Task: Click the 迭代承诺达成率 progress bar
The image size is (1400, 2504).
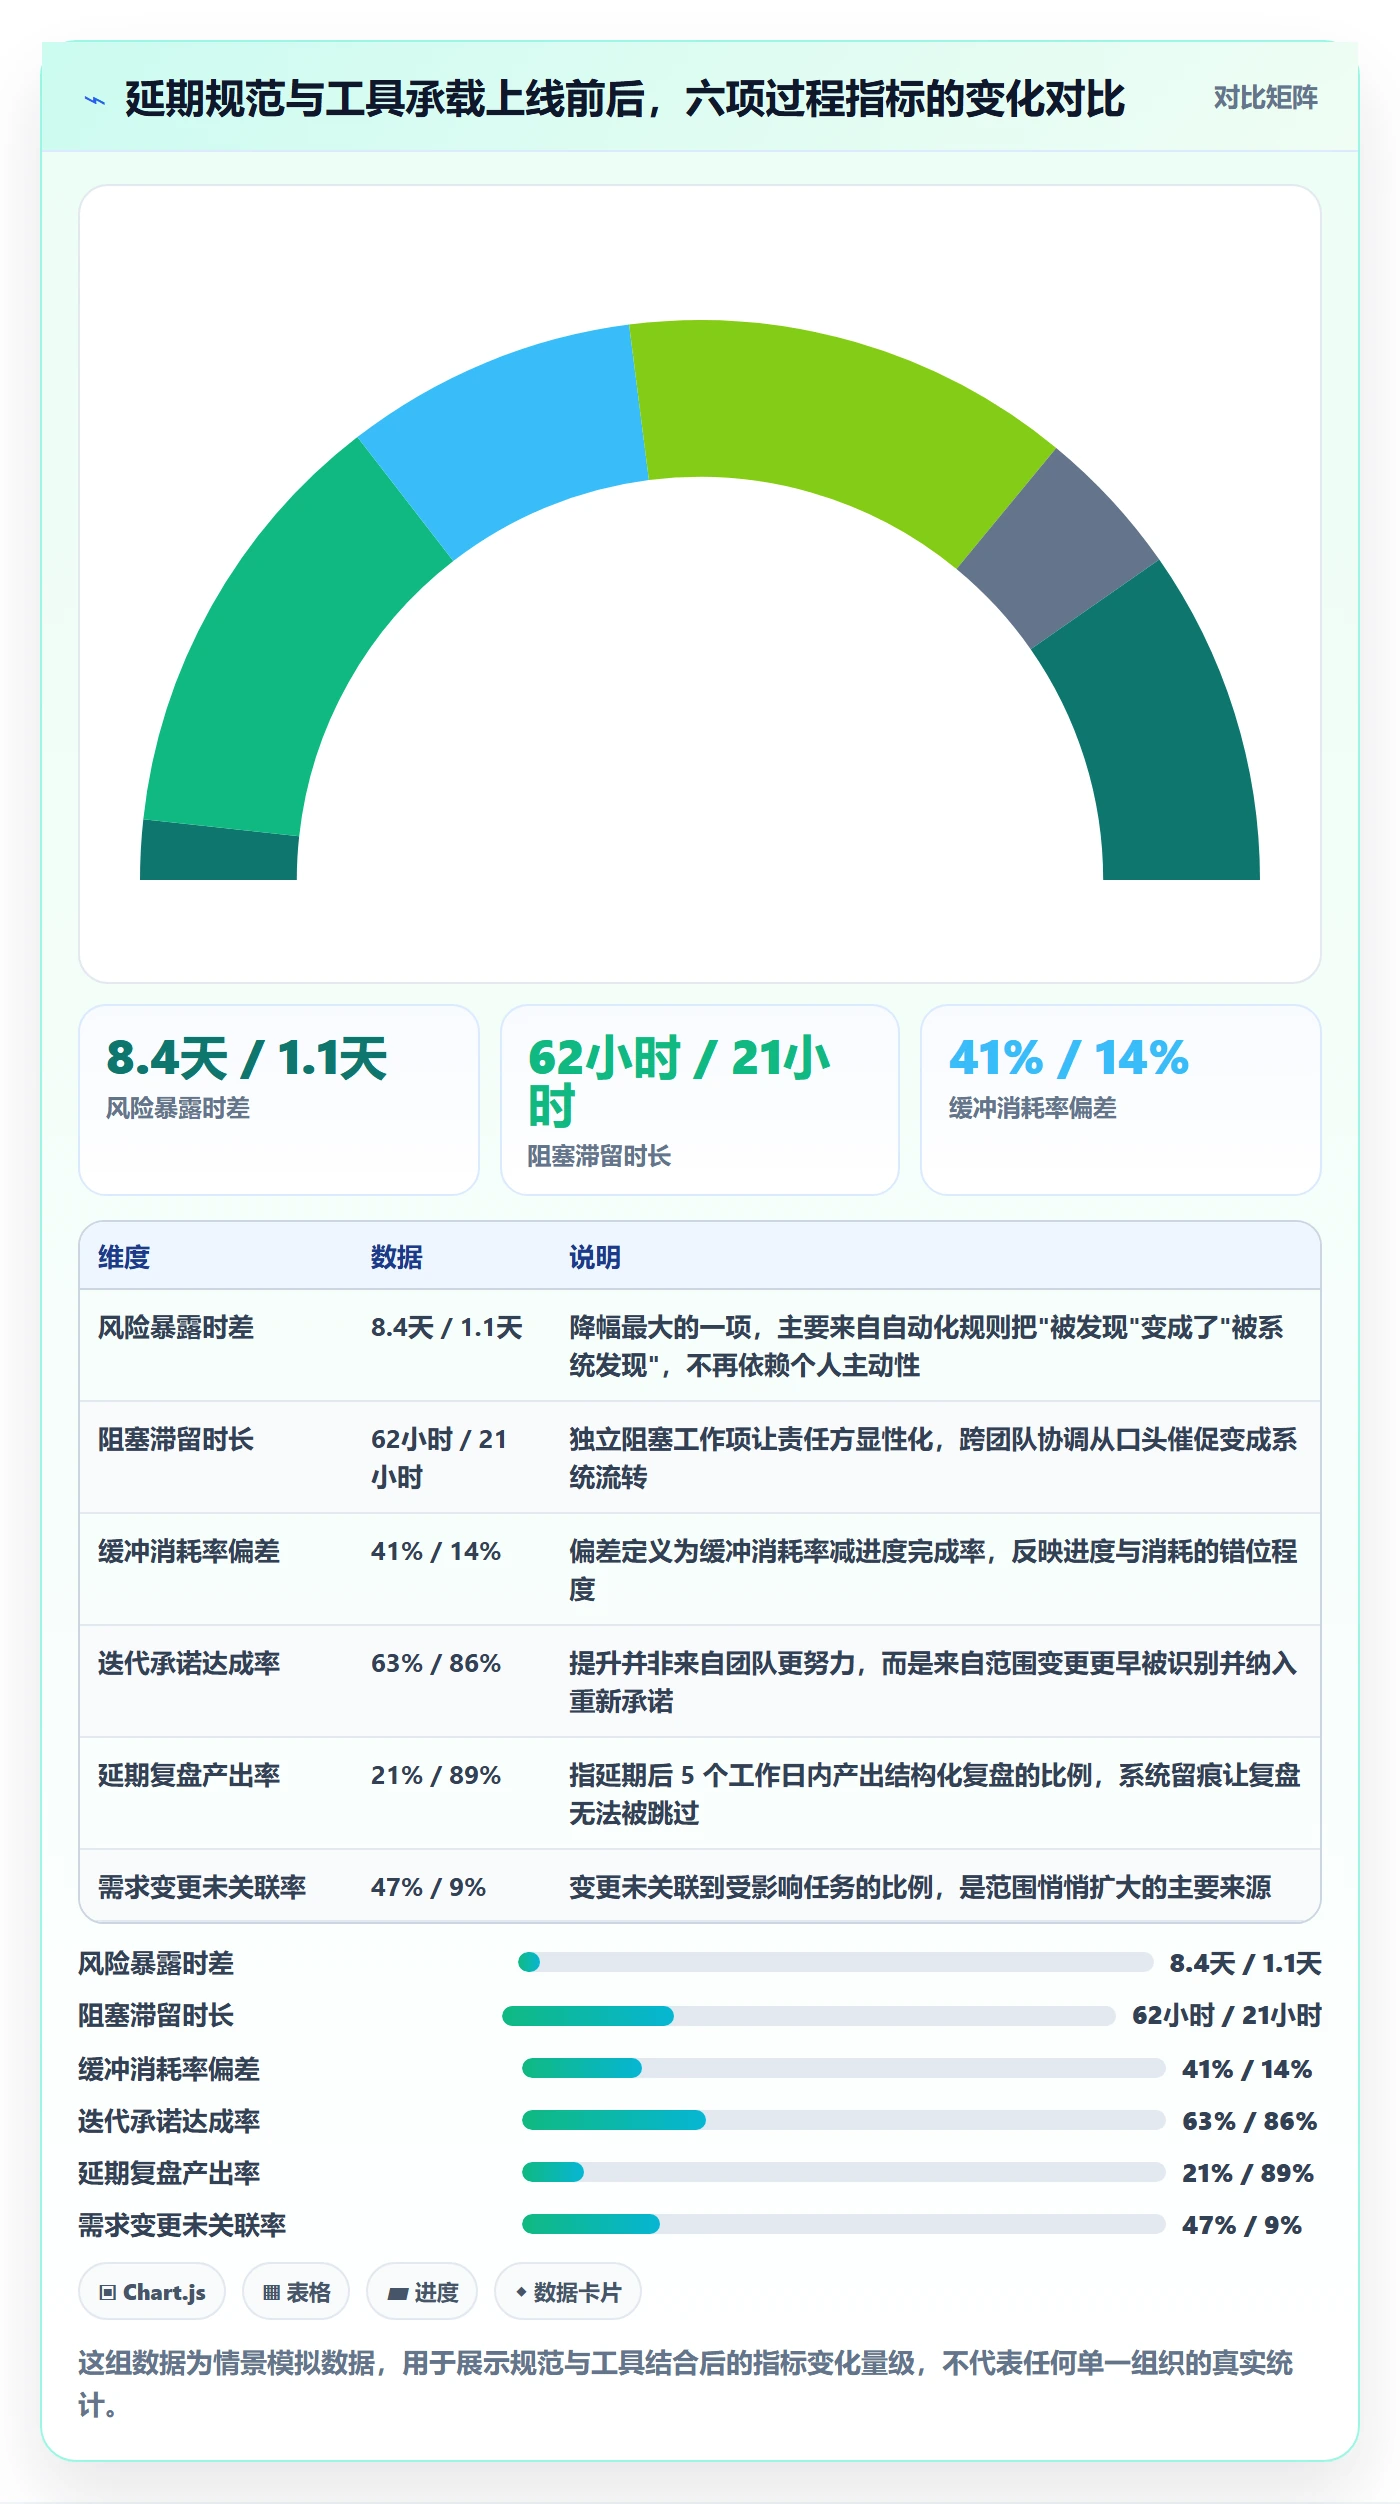Action: point(844,2119)
